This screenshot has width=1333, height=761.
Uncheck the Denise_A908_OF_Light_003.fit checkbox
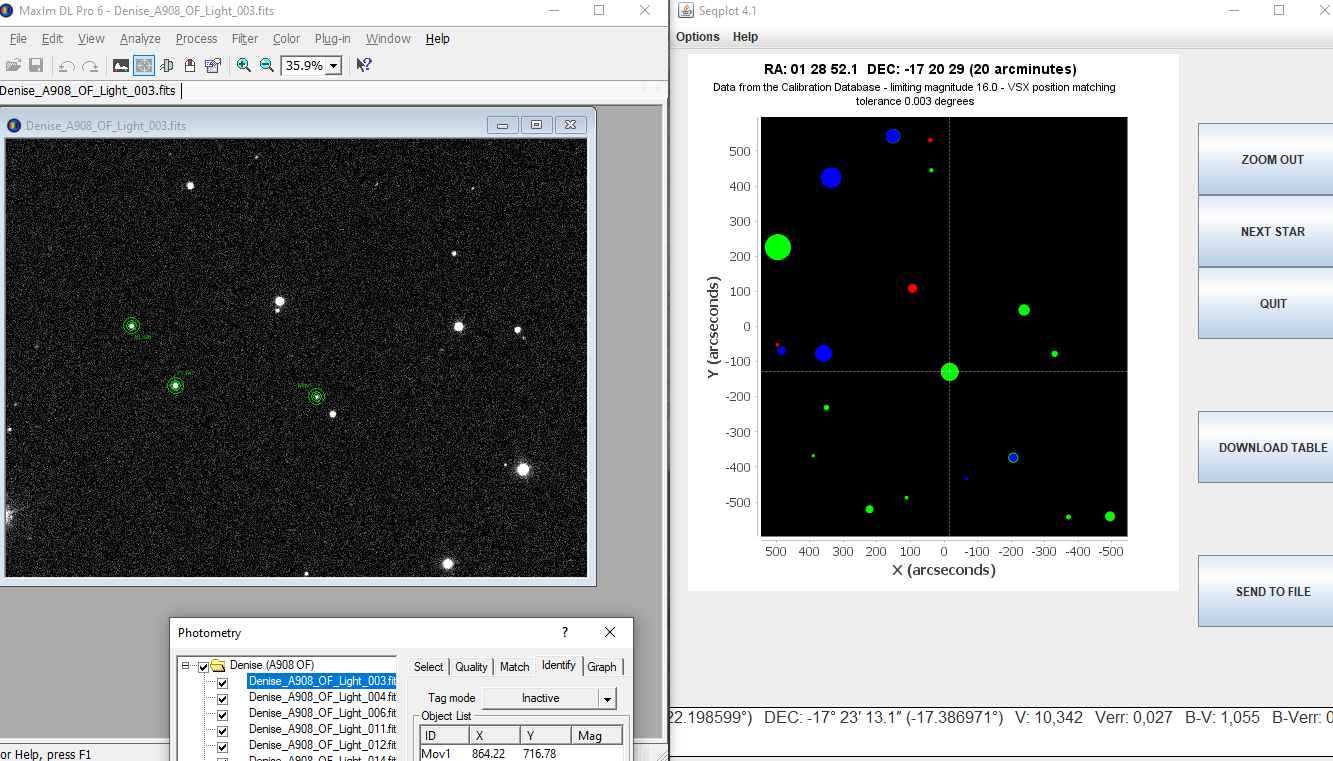tap(223, 682)
